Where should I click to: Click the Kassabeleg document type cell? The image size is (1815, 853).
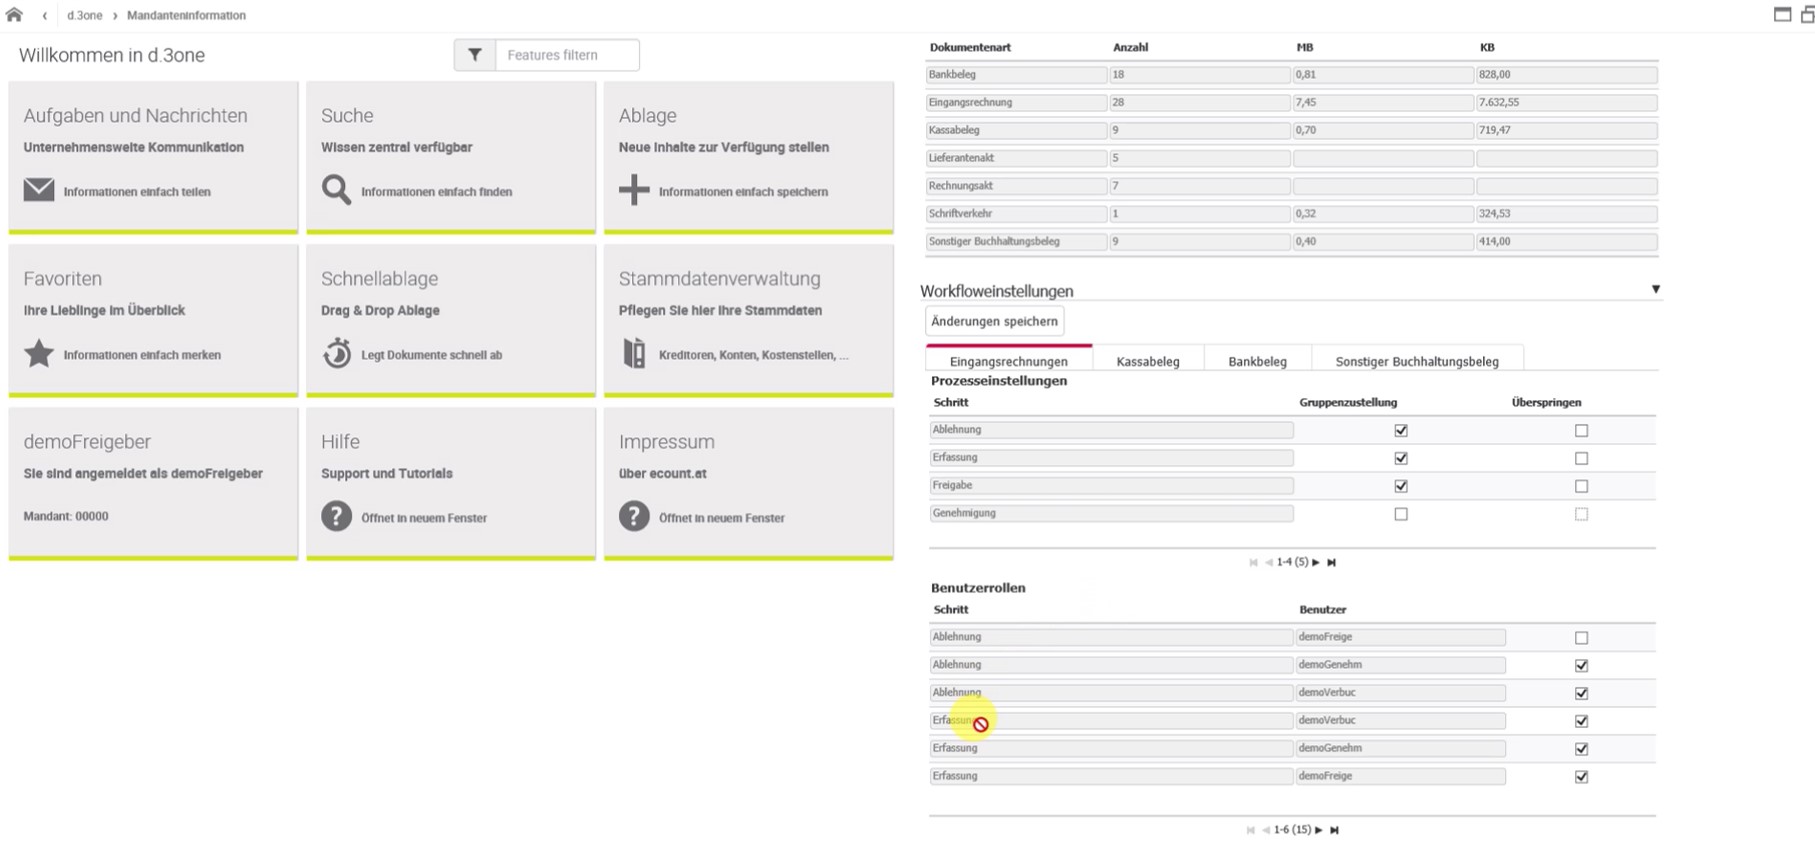tap(1016, 131)
